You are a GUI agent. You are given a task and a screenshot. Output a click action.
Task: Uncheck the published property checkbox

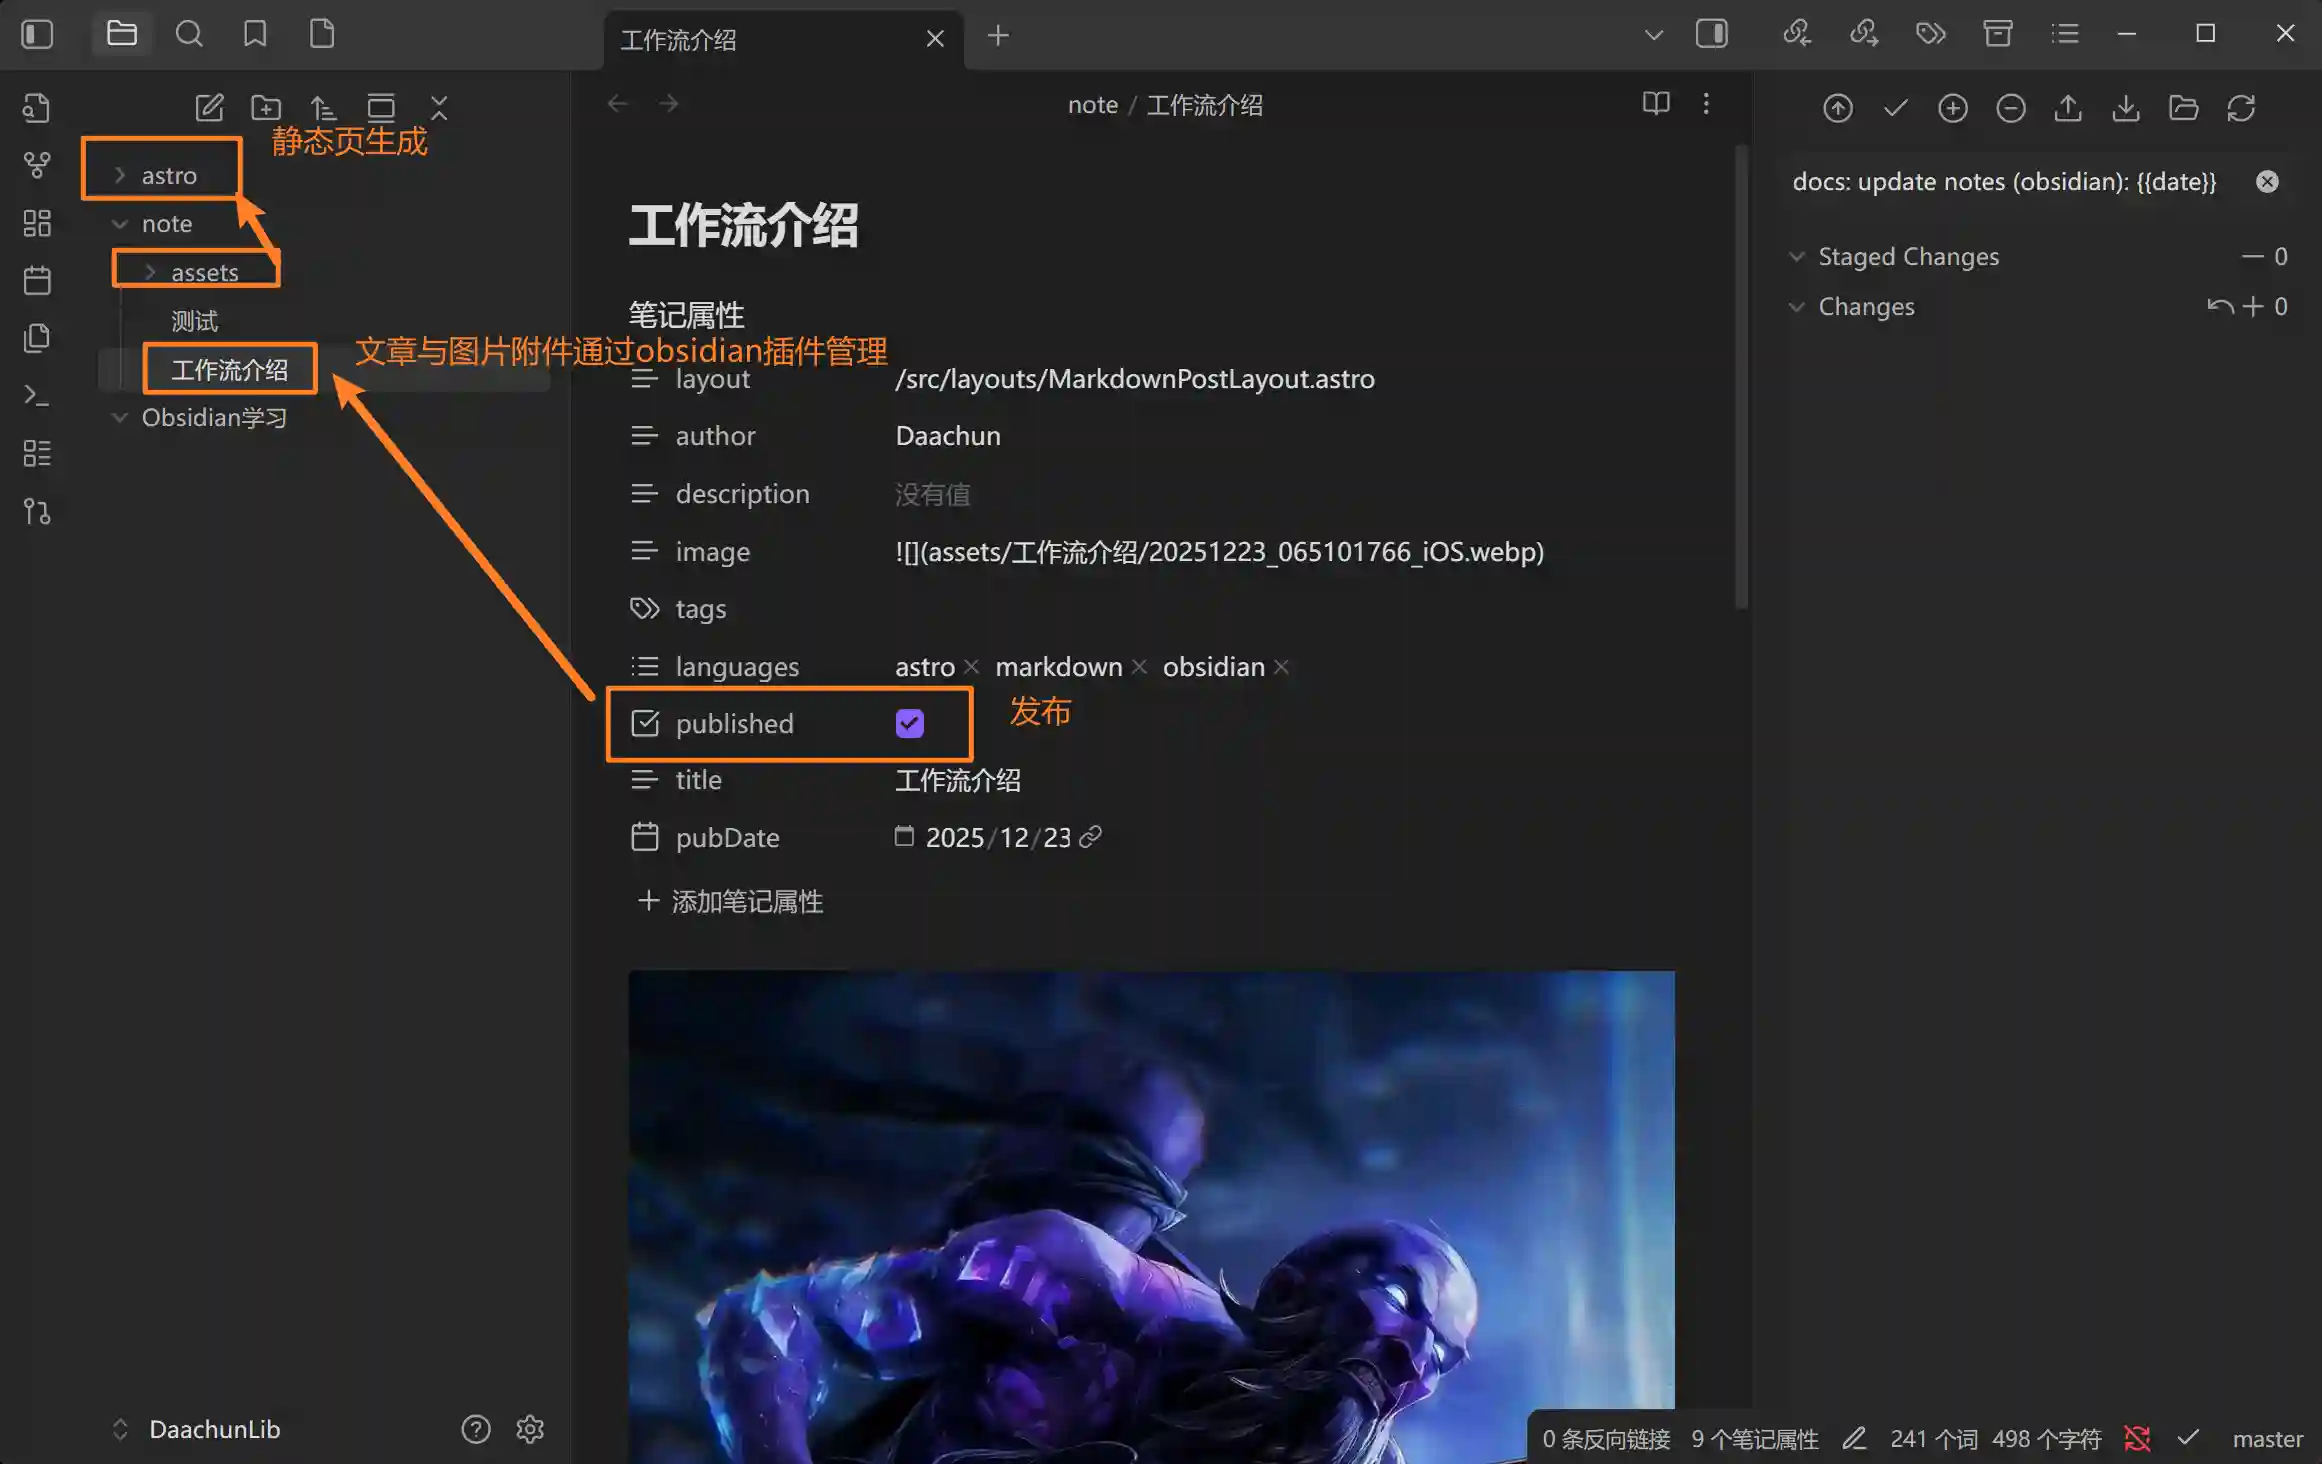(x=909, y=723)
